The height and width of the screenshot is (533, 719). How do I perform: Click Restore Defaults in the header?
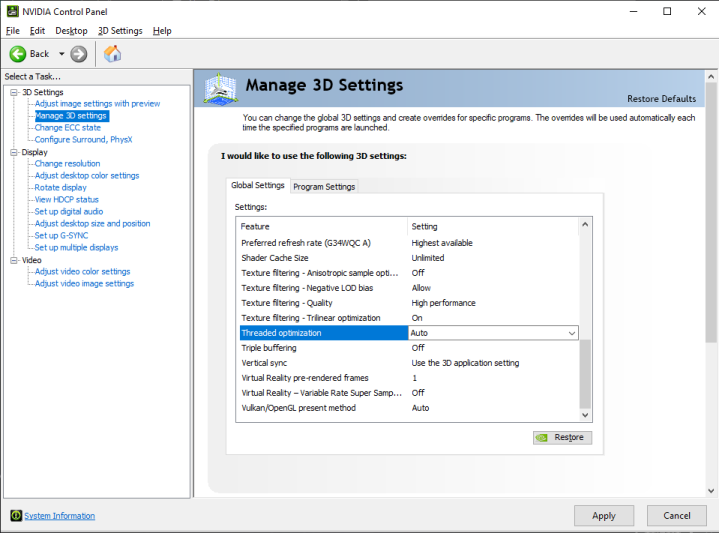tap(661, 99)
